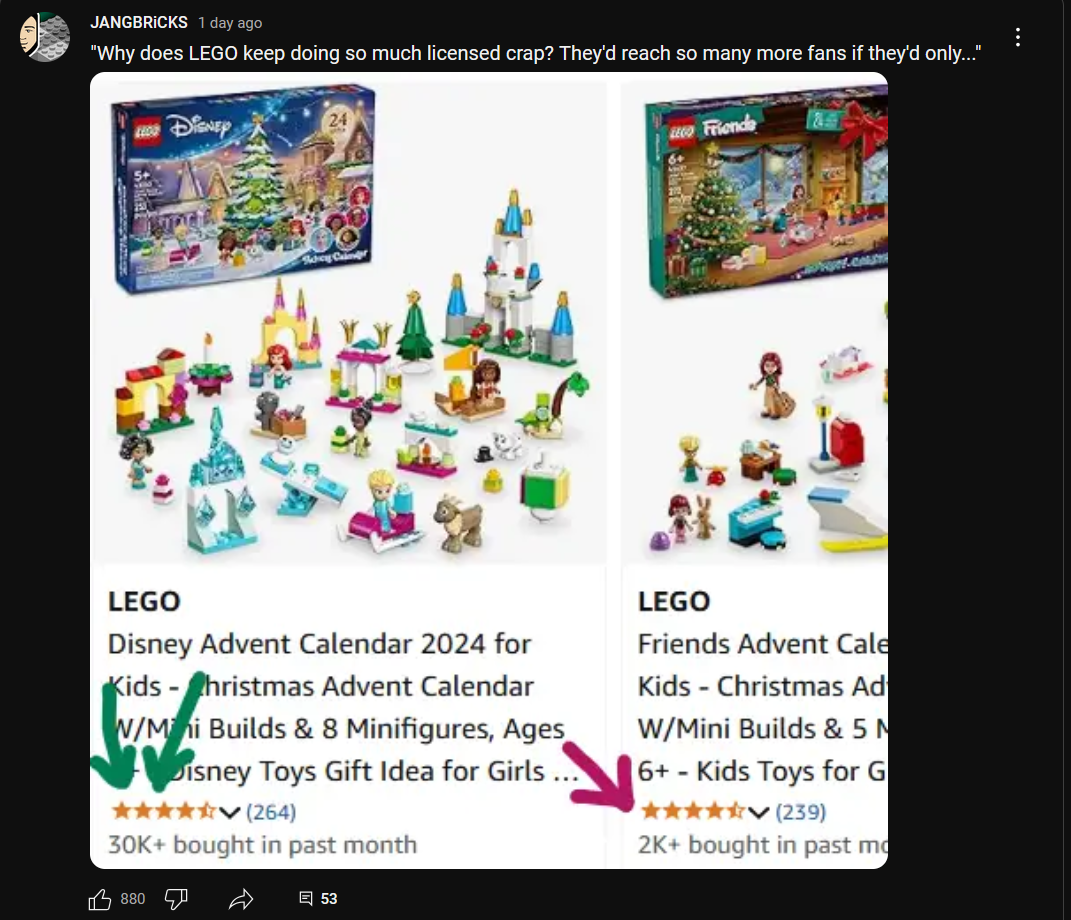
Task: Open the '1 day ago' timestamp link
Action: click(x=230, y=23)
